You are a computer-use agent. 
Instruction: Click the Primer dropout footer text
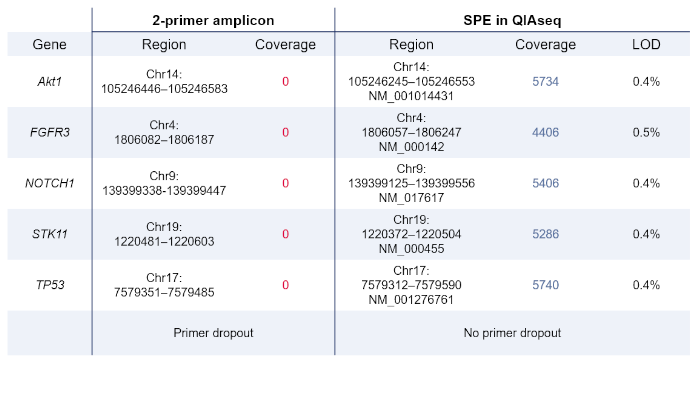[x=213, y=333]
